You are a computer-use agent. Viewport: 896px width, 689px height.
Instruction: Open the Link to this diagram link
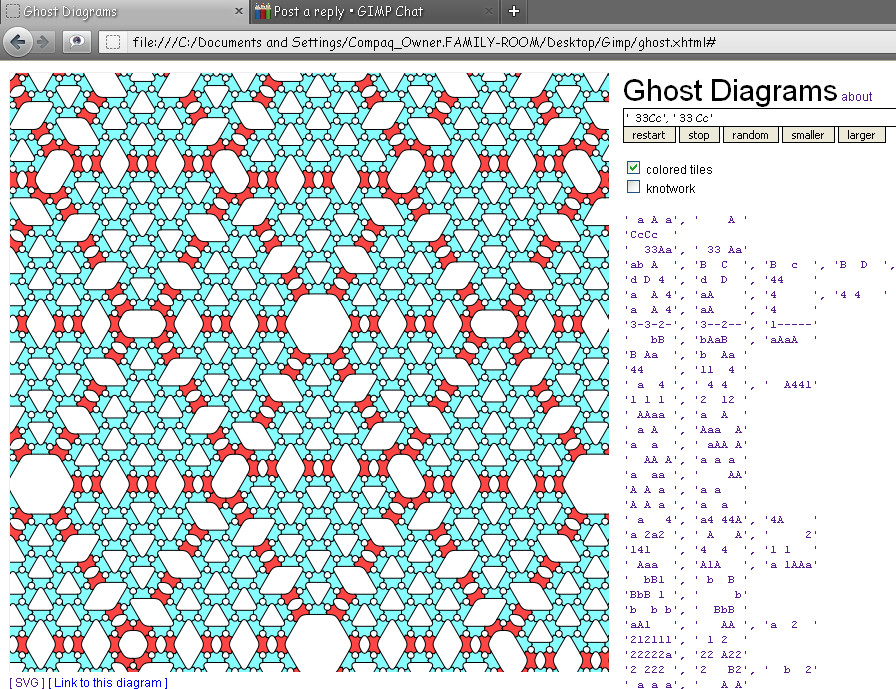point(108,682)
